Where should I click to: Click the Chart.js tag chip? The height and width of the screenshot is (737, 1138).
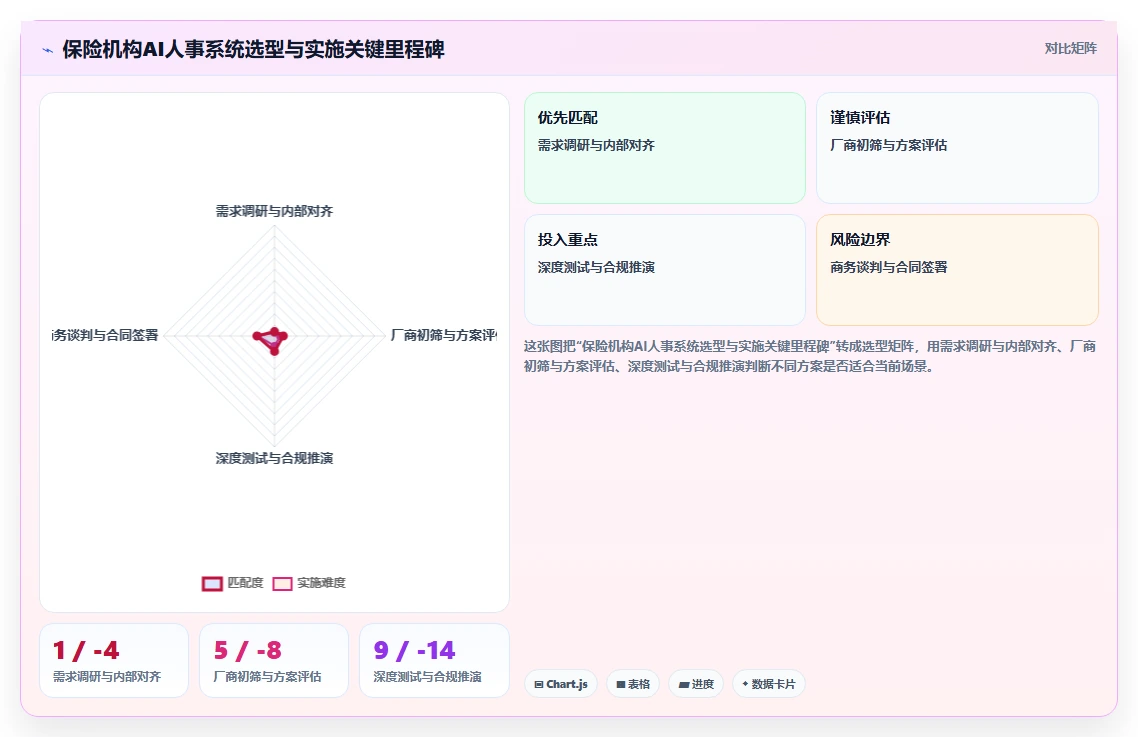point(561,684)
